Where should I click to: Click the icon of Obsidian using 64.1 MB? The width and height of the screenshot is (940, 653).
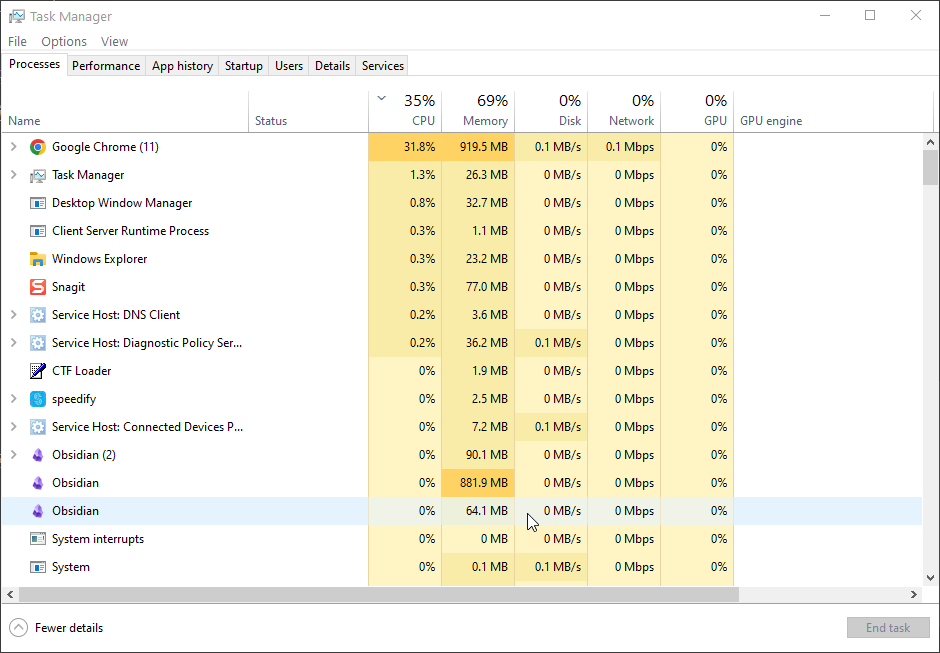[38, 511]
